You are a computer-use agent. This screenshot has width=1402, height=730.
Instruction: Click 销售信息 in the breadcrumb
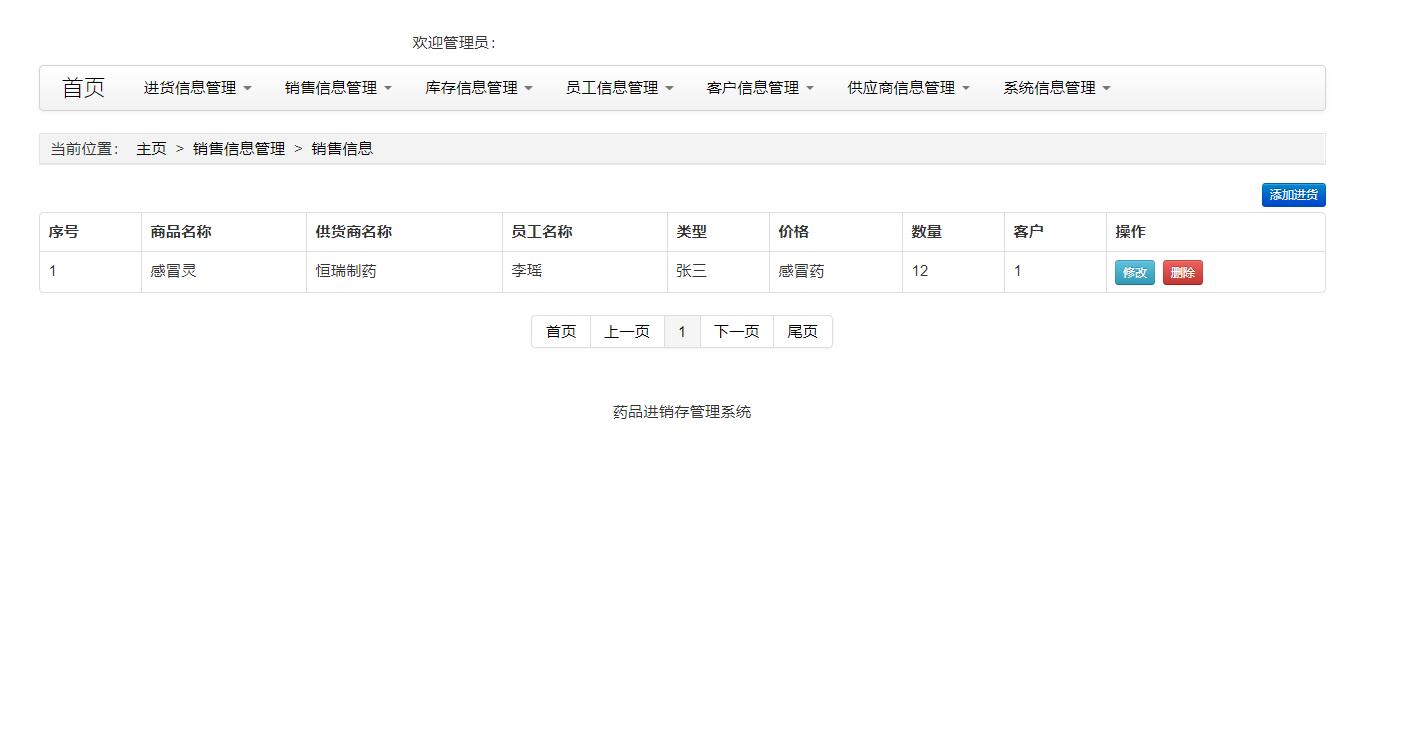343,148
